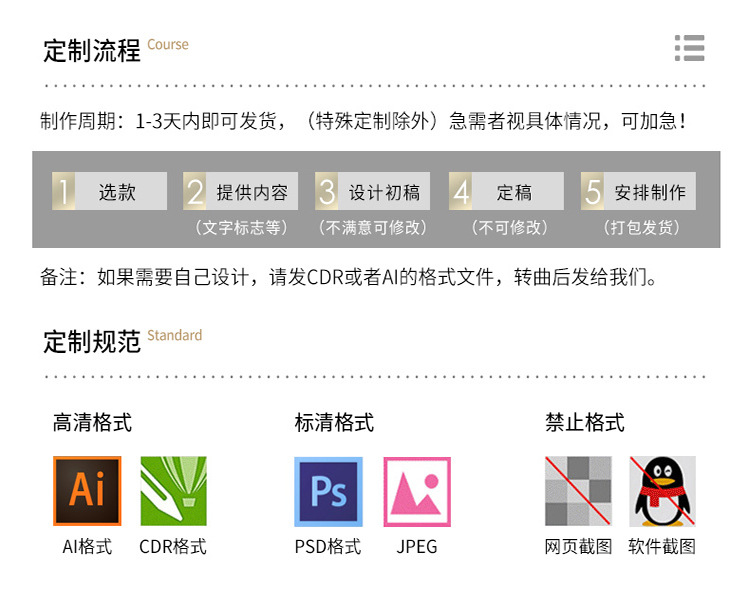750x600 pixels.
Task: Select step 3 设计初稿 box
Action: pos(373,191)
